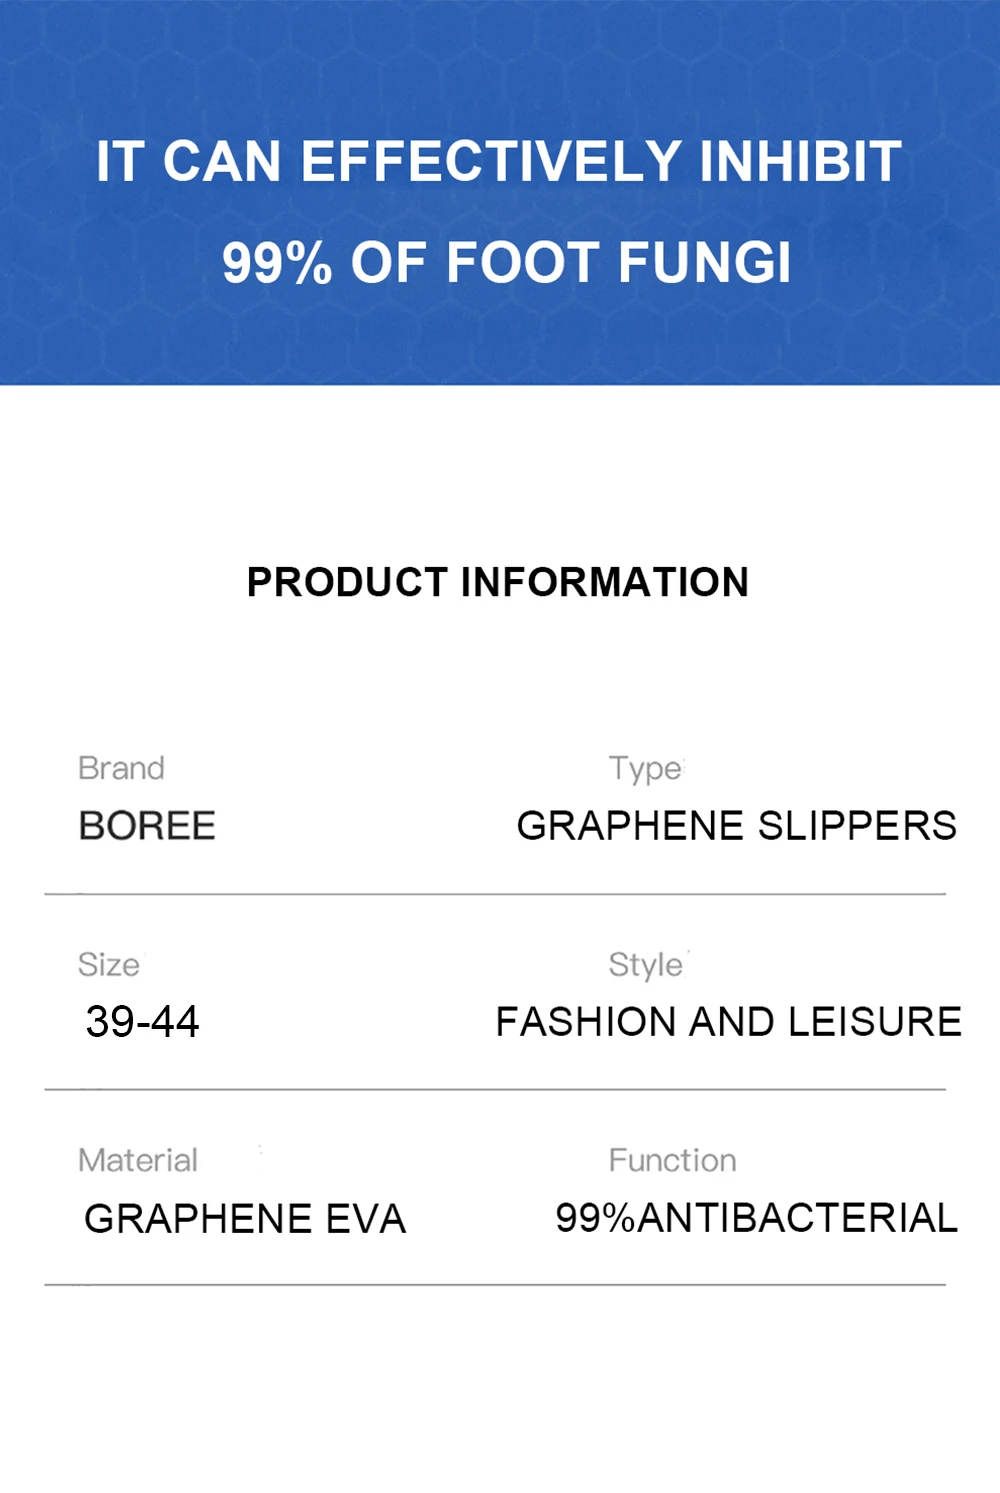Click the '99% OF FOOT FUNGI' headline line
Screen dimensions: 1000x1493
click(x=506, y=263)
